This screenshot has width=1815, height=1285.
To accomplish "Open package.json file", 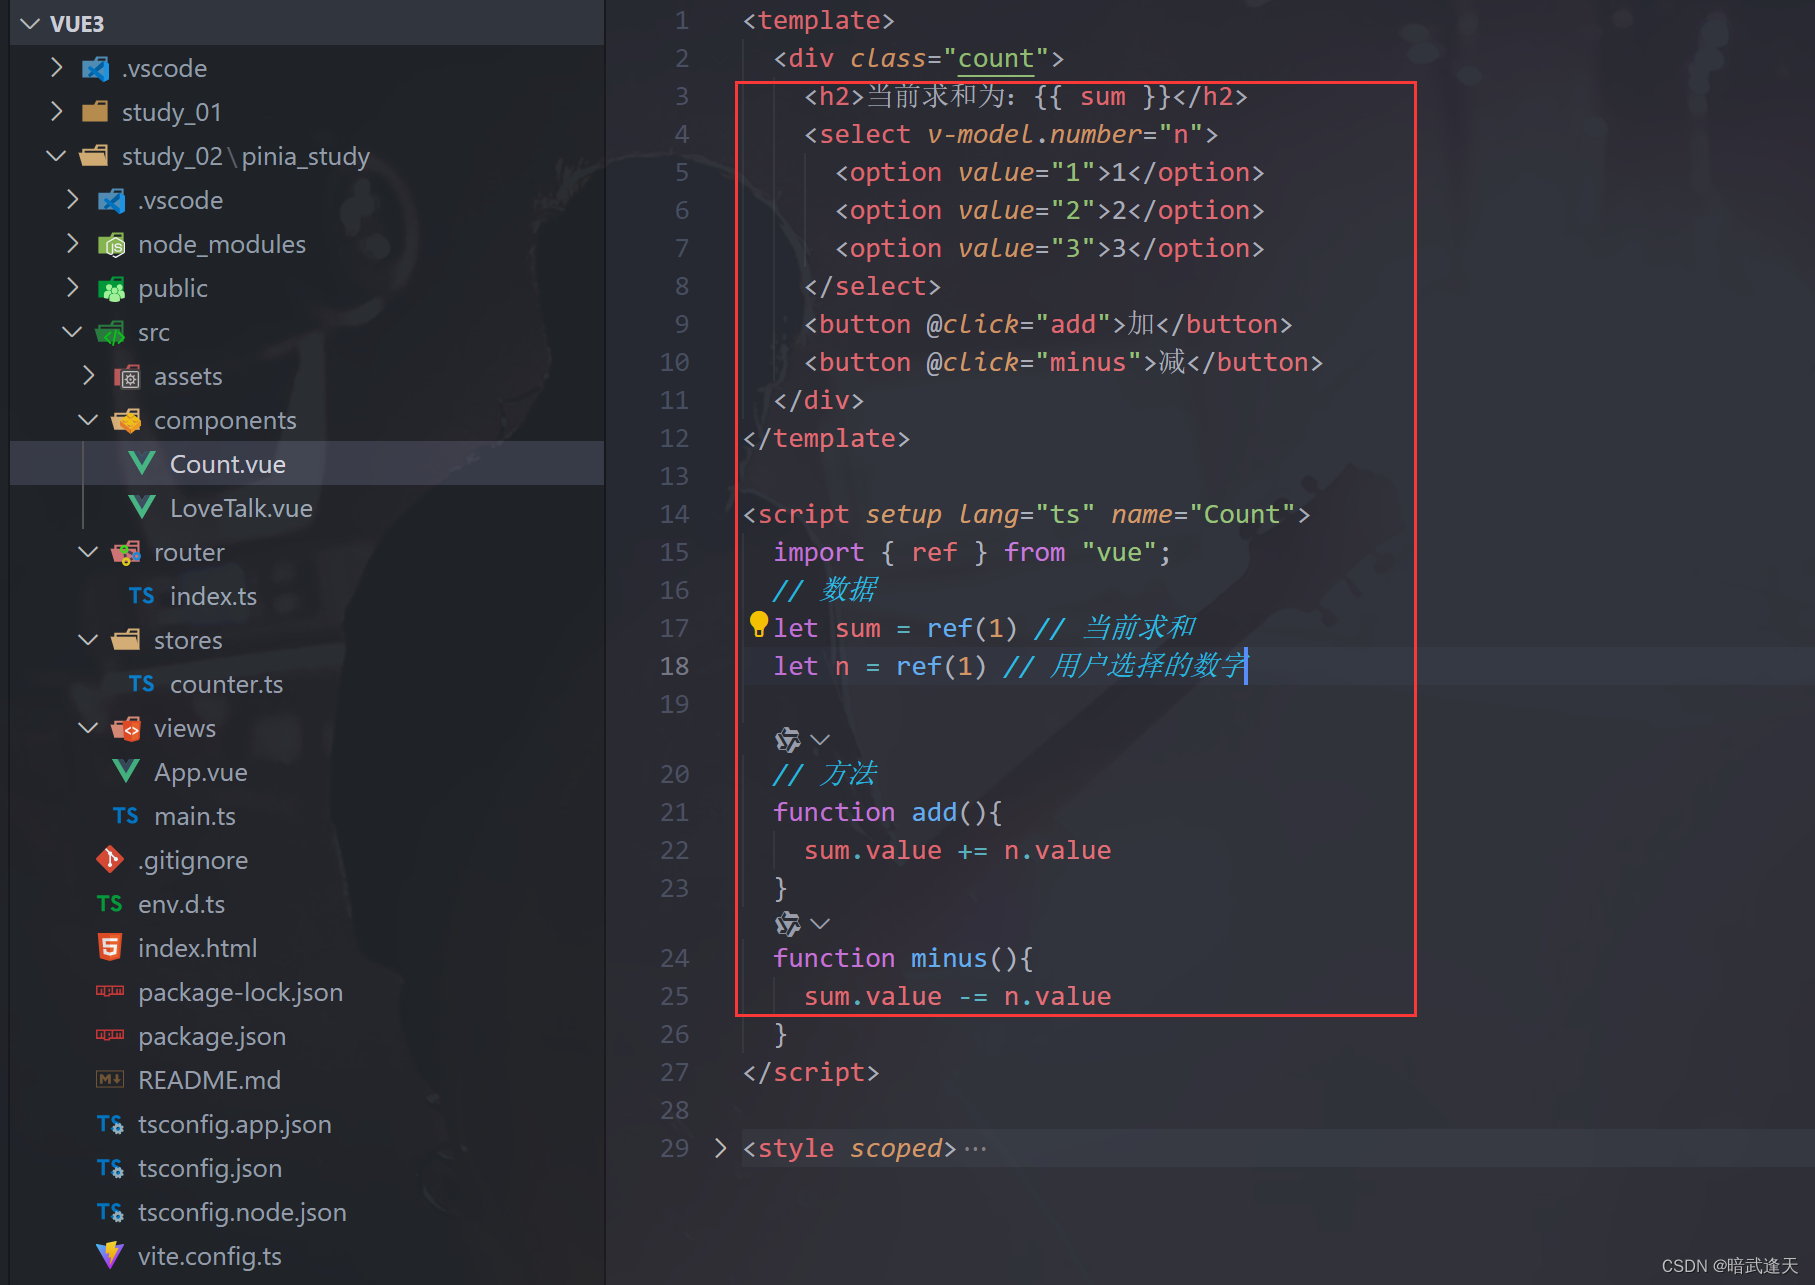I will (306, 1035).
